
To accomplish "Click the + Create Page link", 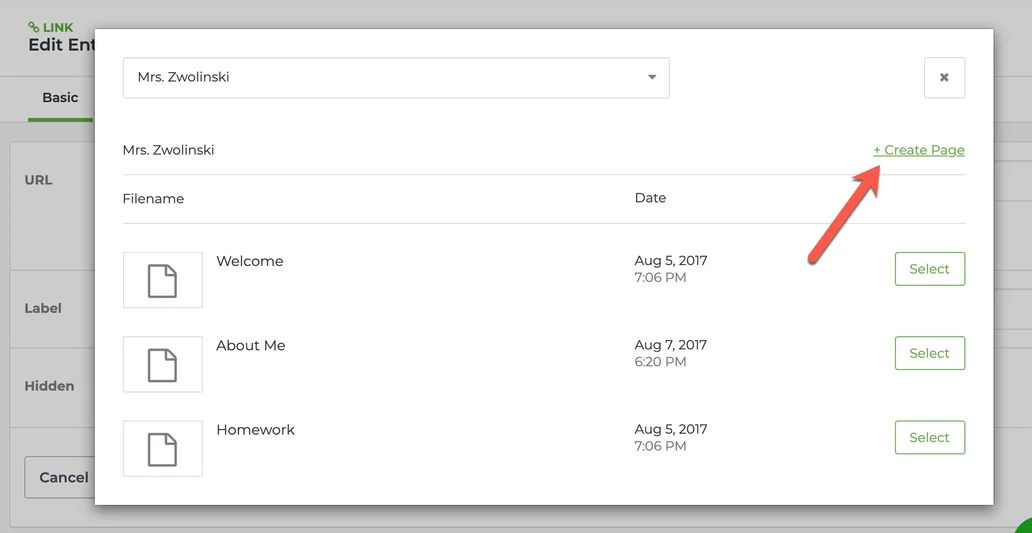I will pos(918,150).
